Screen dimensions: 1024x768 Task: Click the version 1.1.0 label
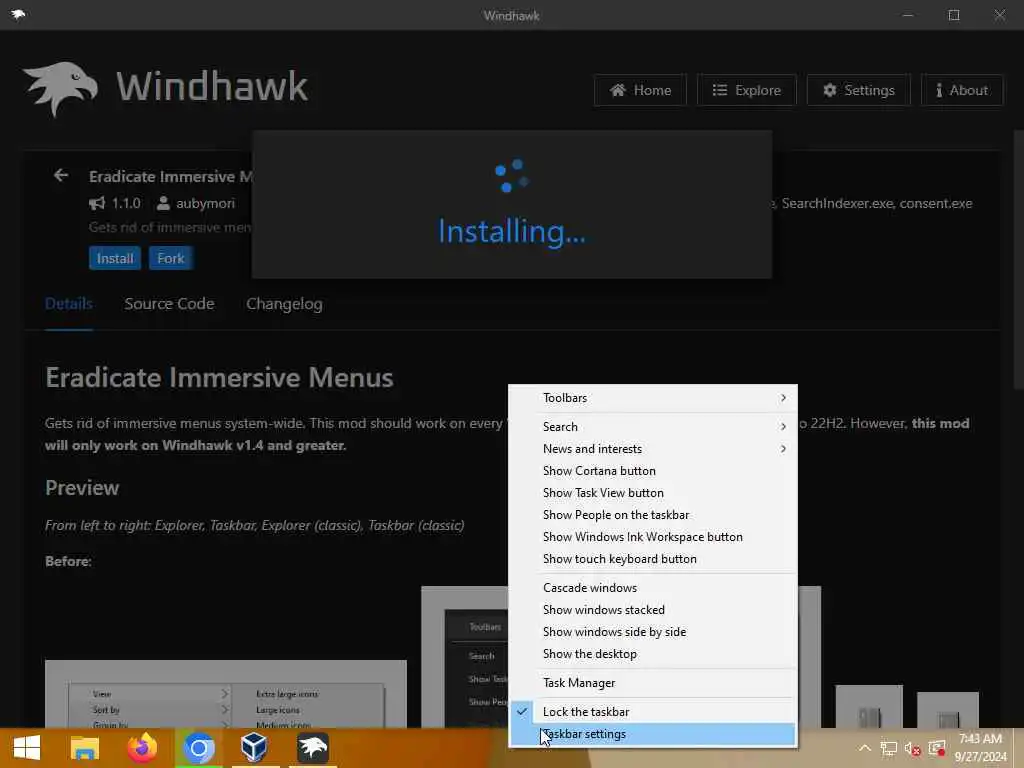(x=126, y=203)
